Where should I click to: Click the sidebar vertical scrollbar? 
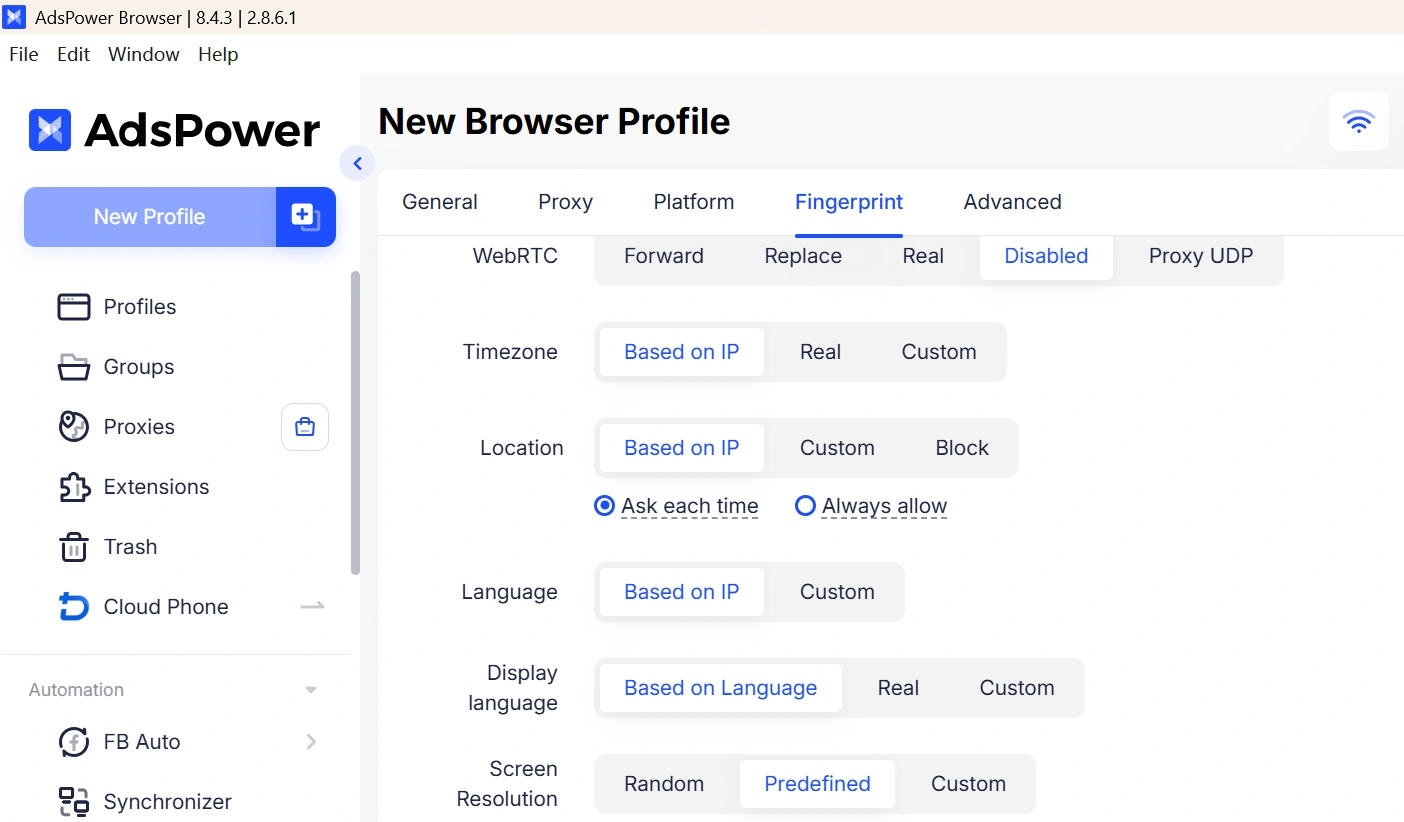355,423
